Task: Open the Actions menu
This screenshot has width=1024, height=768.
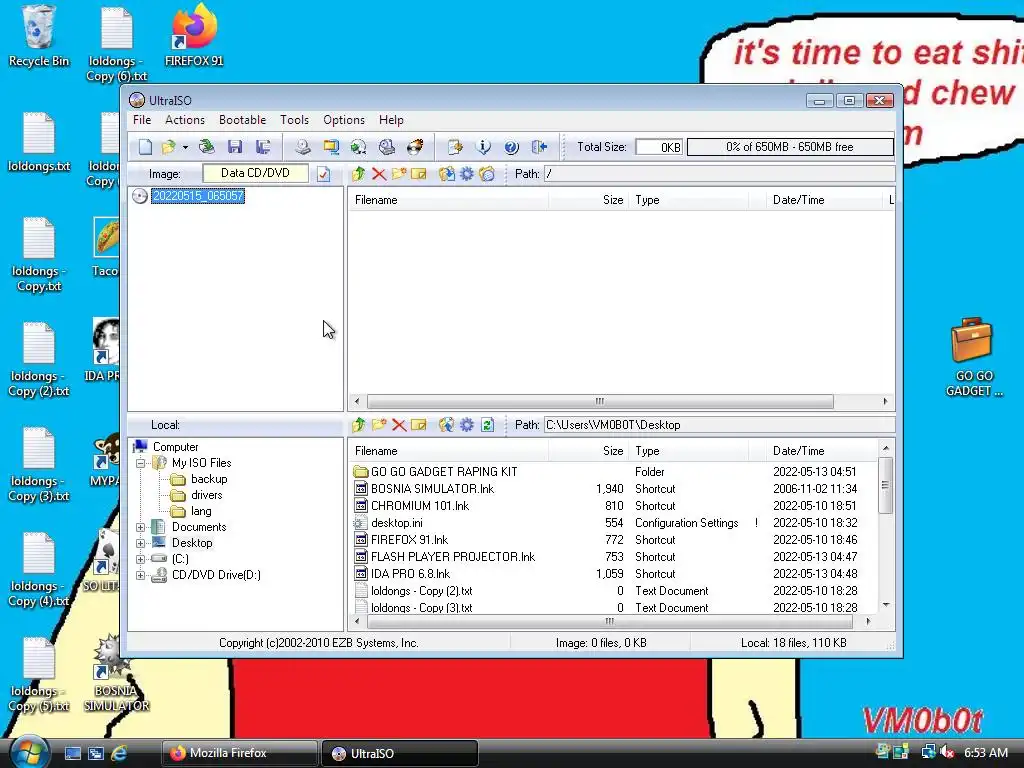Action: (x=185, y=120)
